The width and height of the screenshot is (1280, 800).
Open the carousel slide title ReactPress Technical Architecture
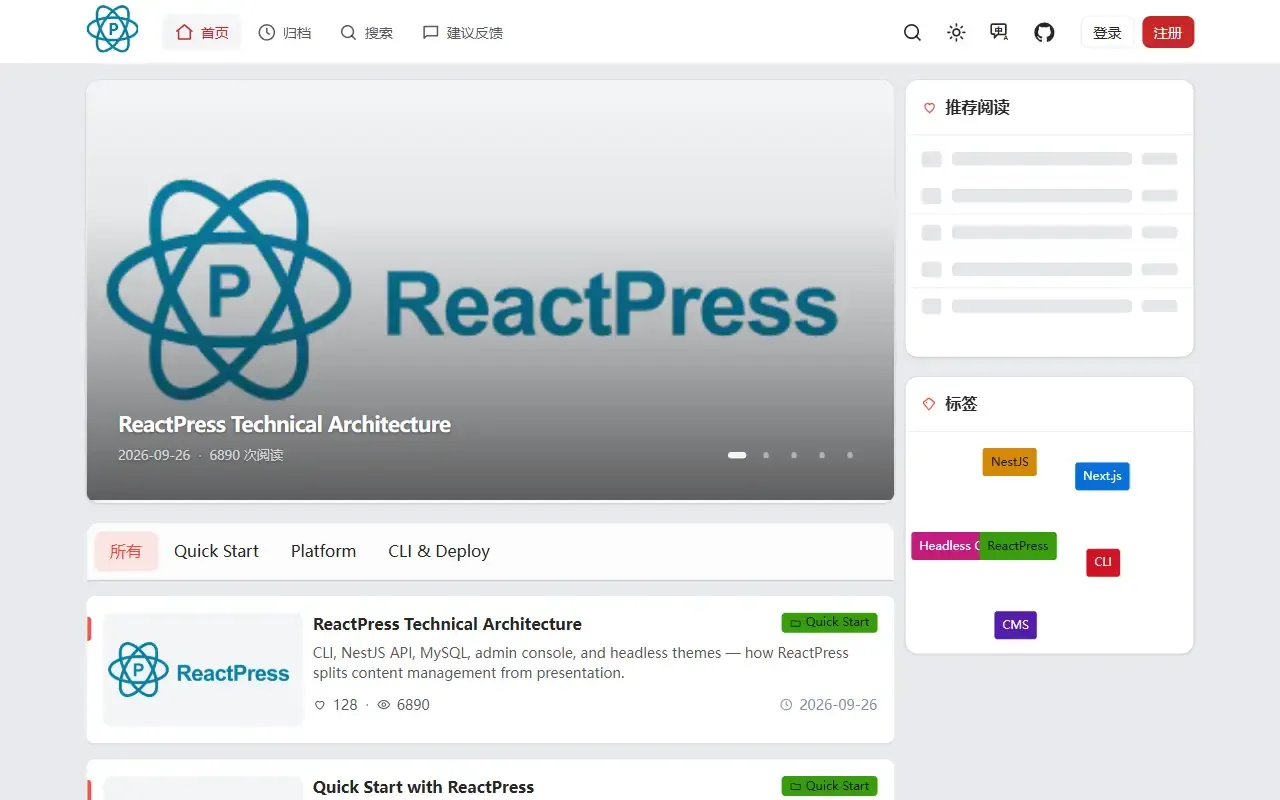pos(284,424)
